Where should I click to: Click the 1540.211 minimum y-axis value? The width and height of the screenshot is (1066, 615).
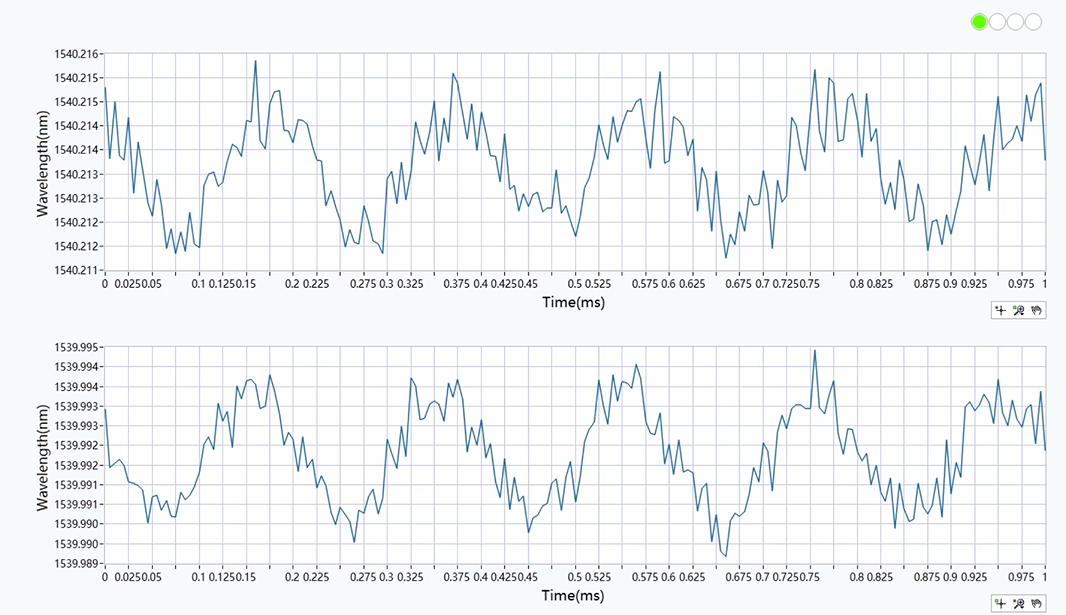(76, 270)
